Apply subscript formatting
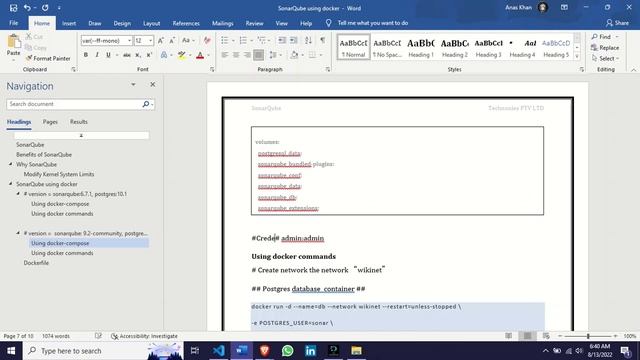 click(x=138, y=55)
